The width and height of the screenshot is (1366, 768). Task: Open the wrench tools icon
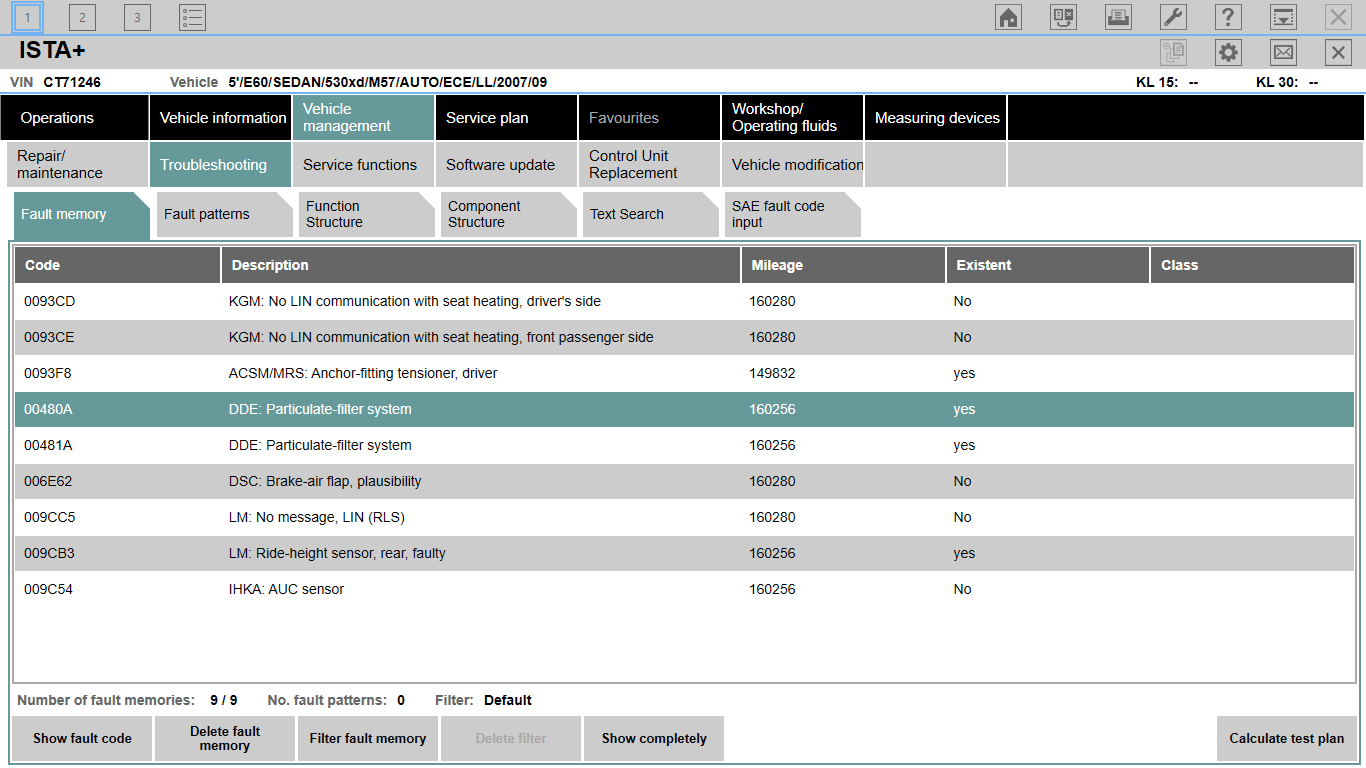(x=1173, y=17)
